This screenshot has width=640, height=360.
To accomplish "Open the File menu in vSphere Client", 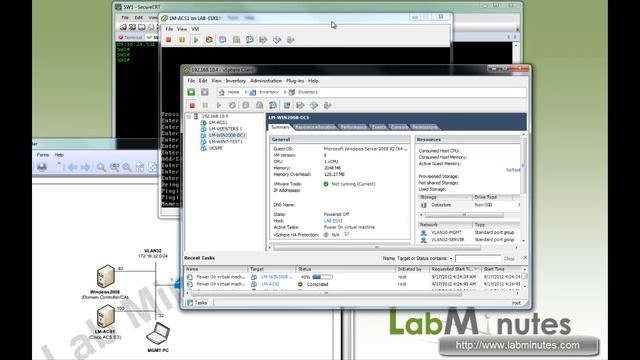I will (x=191, y=81).
